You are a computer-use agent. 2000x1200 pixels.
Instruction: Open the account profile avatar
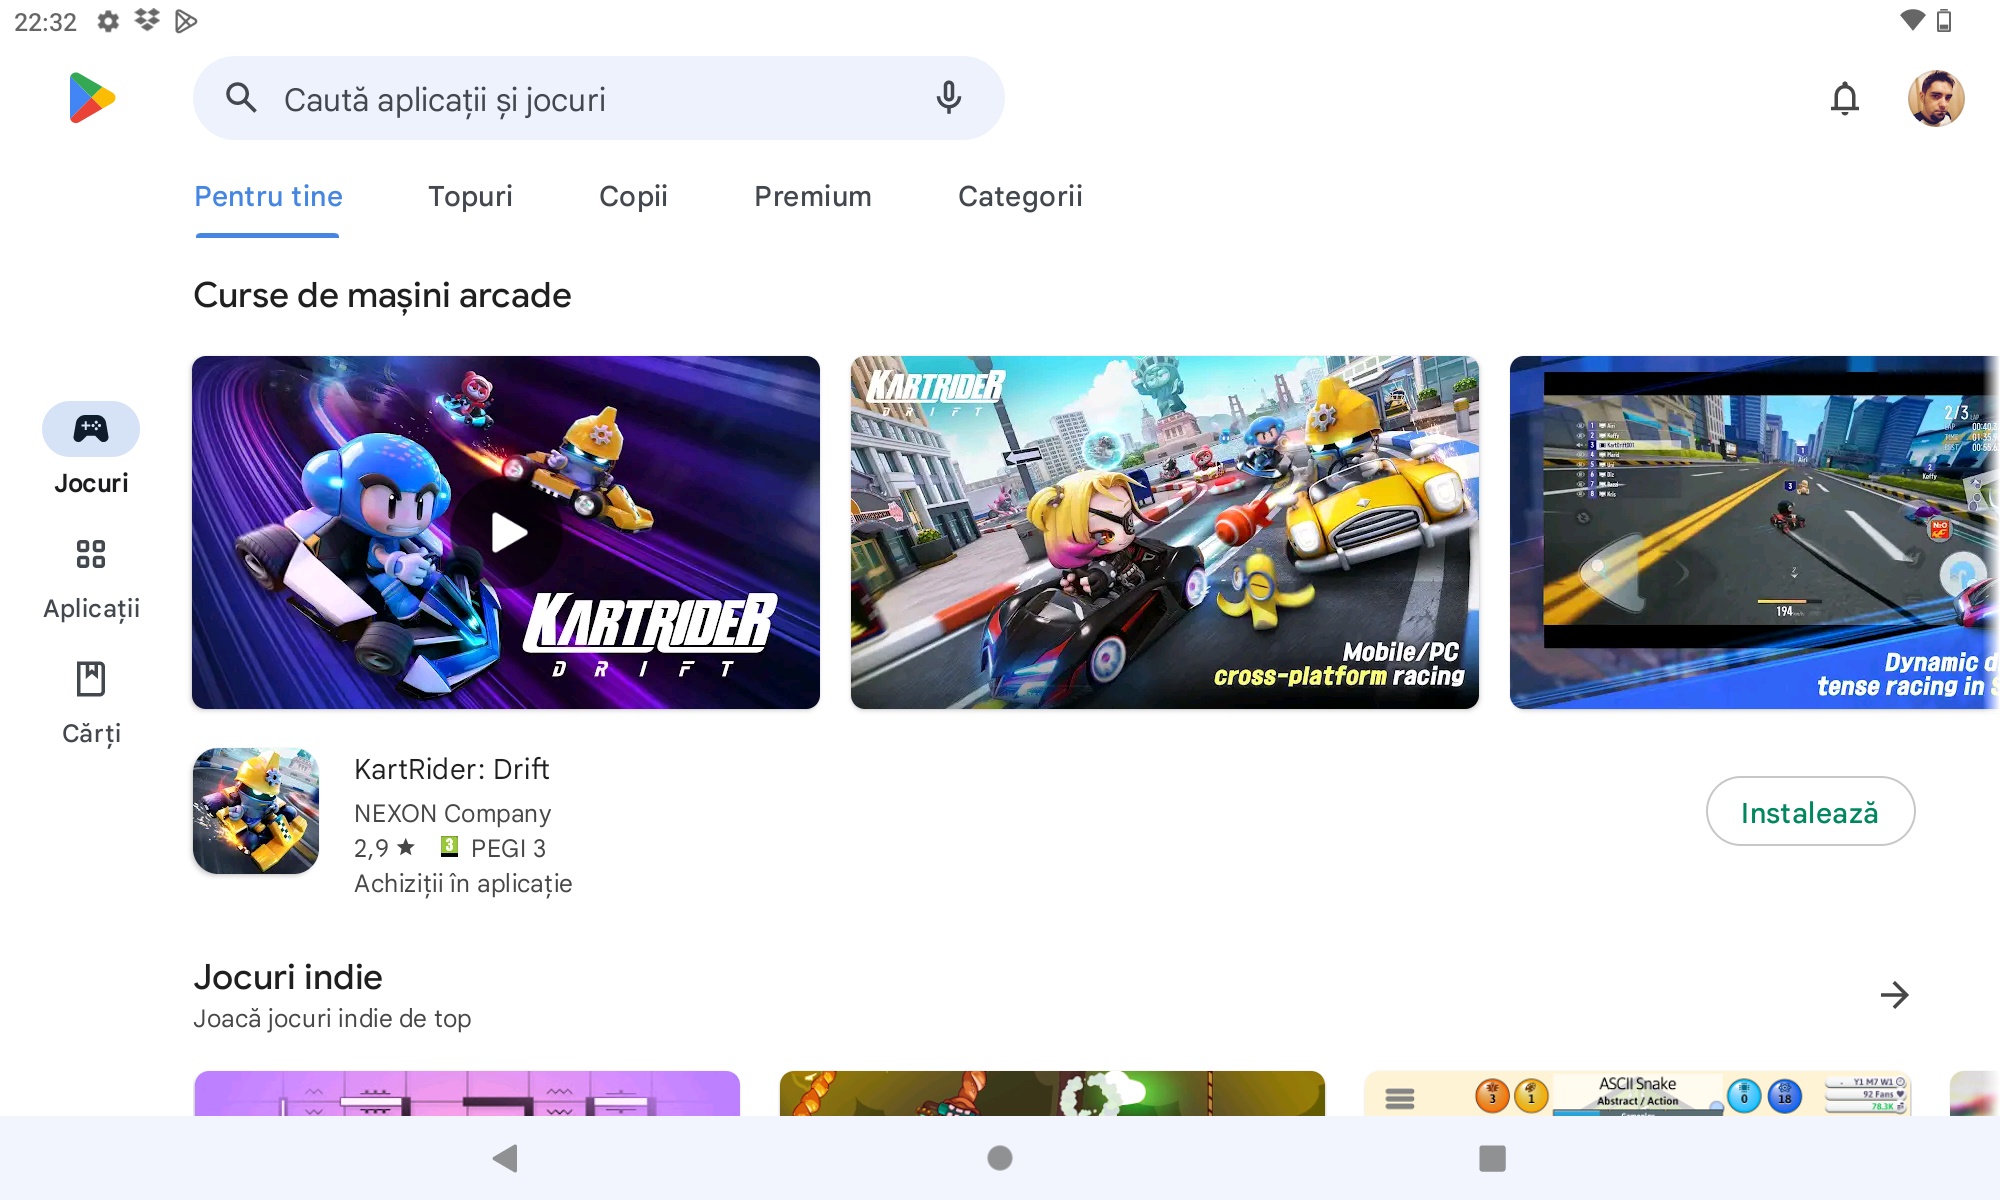(1936, 98)
